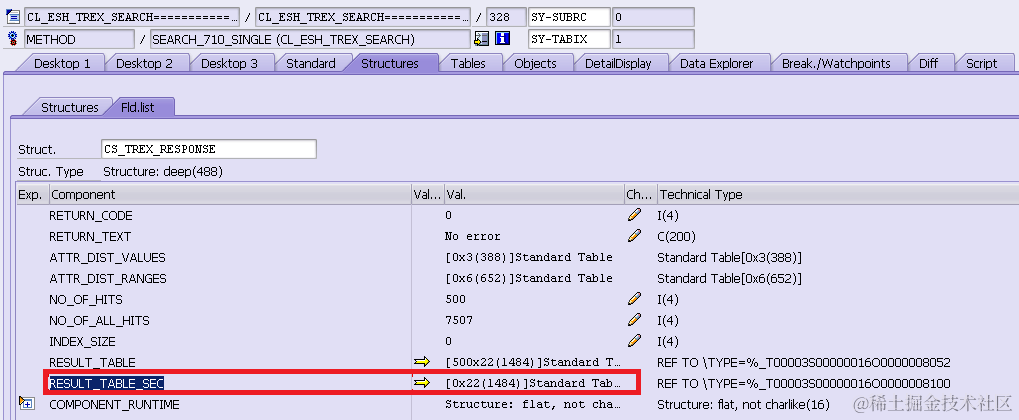Open the Objects tab
This screenshot has width=1019, height=420.
(535, 64)
